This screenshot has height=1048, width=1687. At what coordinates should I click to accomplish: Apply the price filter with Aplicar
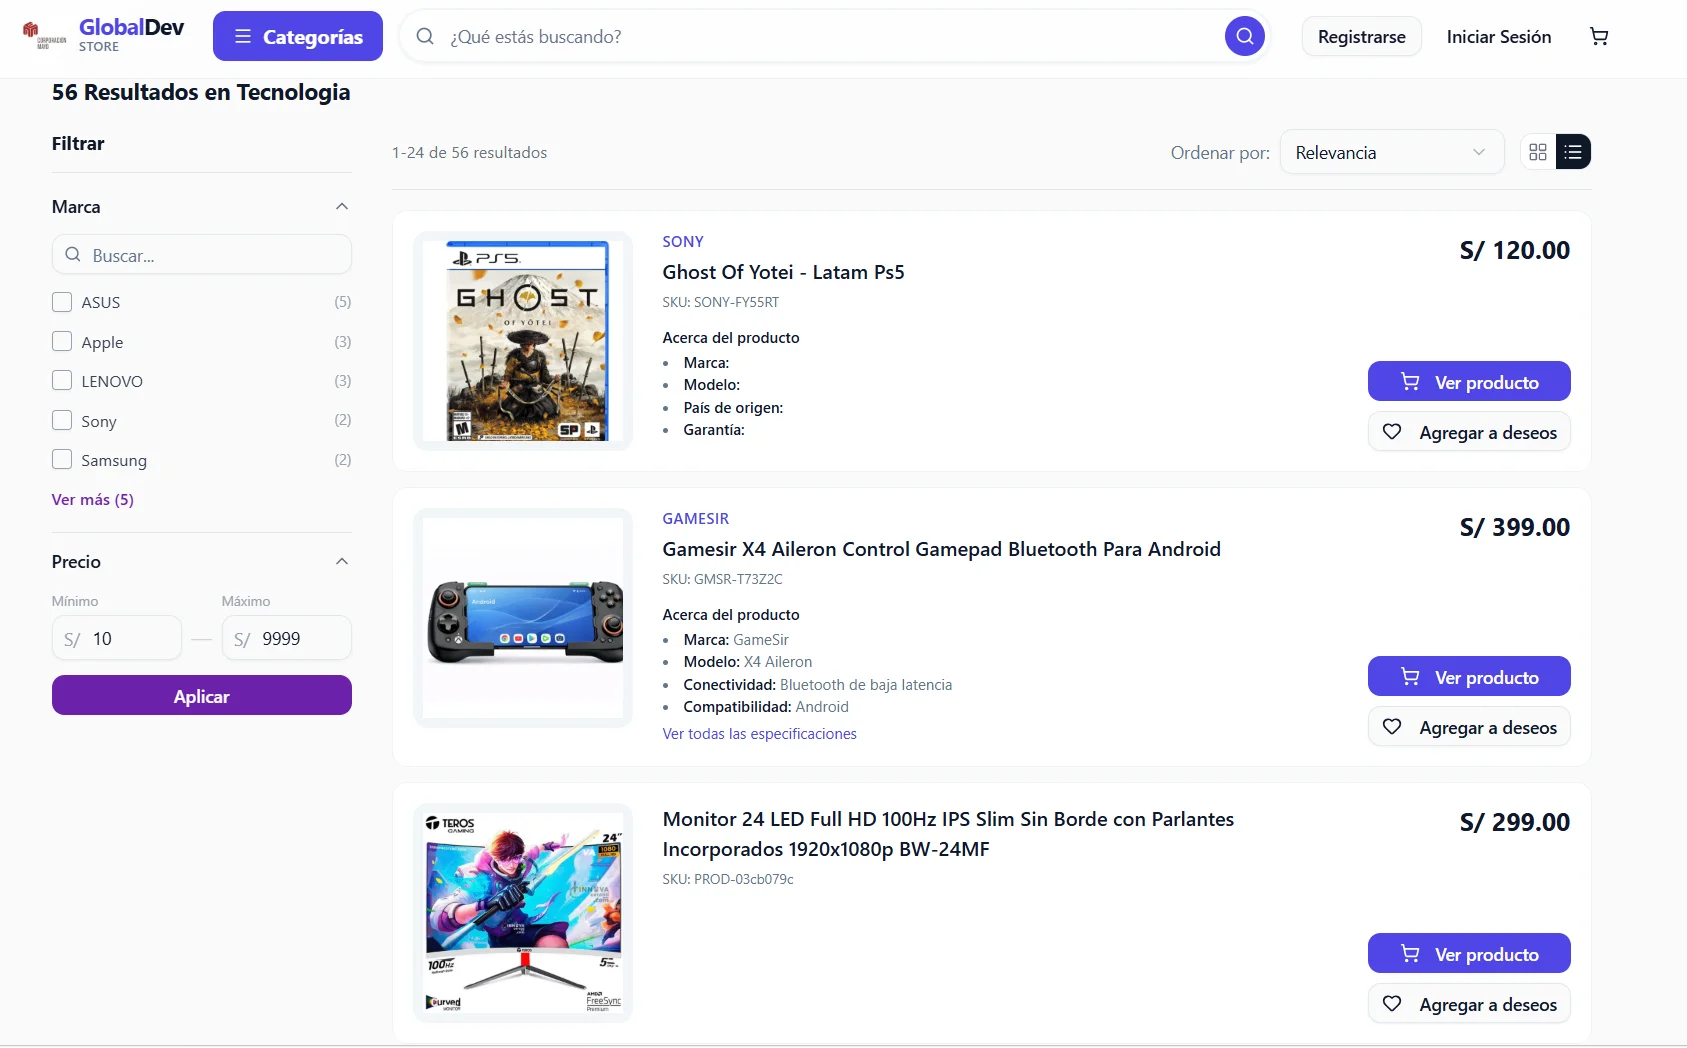(201, 695)
